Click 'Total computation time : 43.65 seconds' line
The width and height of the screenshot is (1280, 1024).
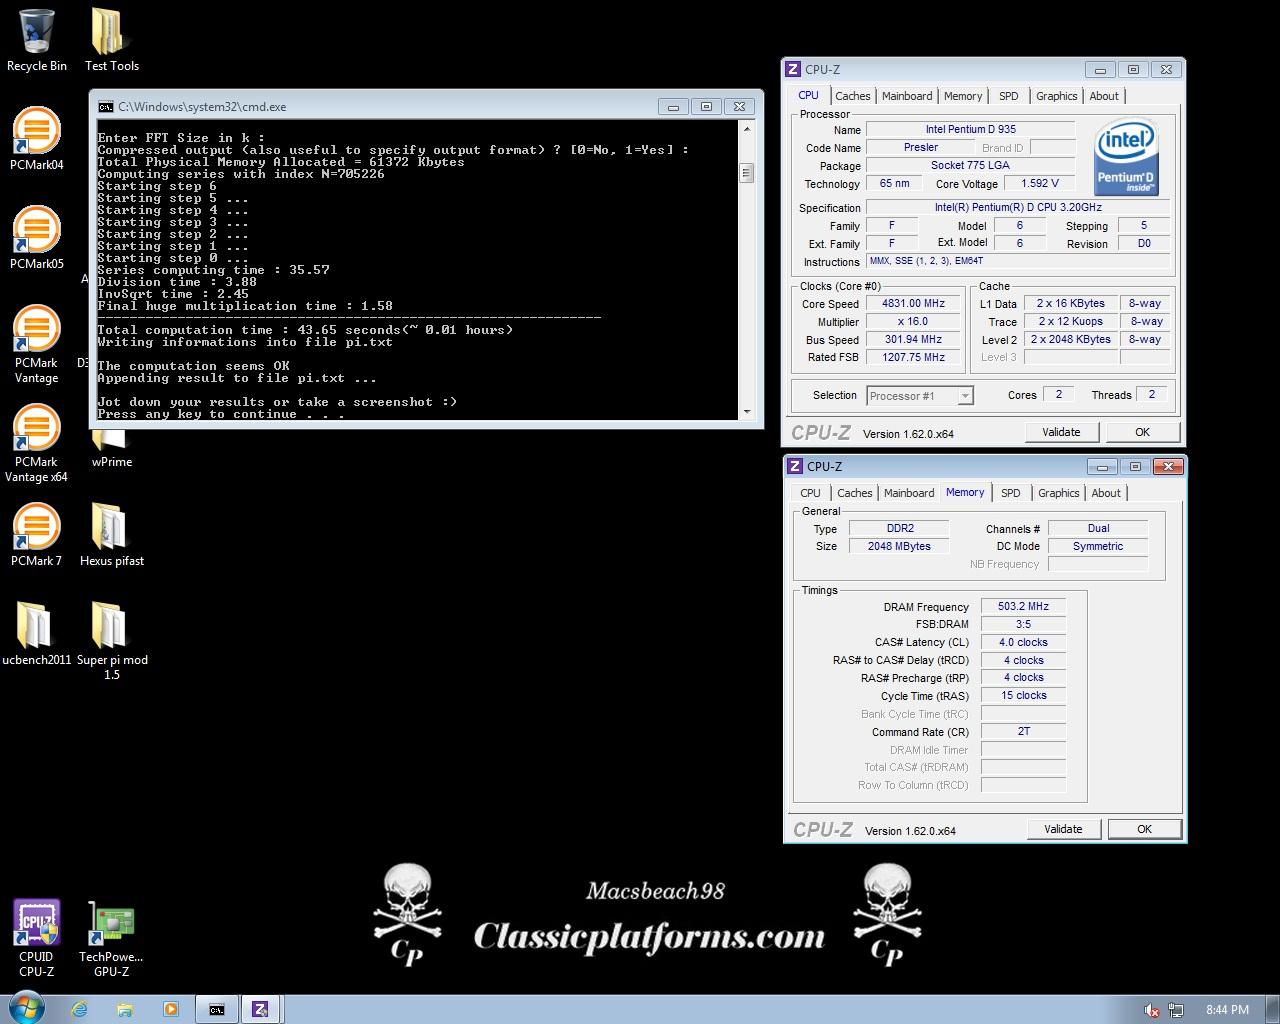click(x=305, y=330)
